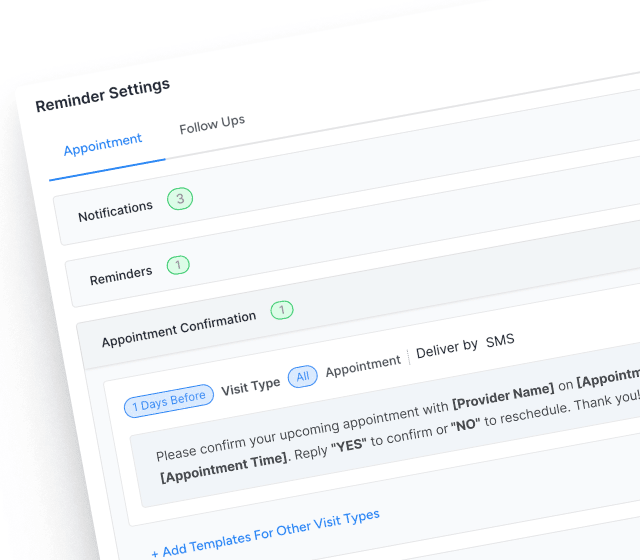This screenshot has width=640, height=560.
Task: Click the "Reminder Settings" heading
Action: click(103, 95)
